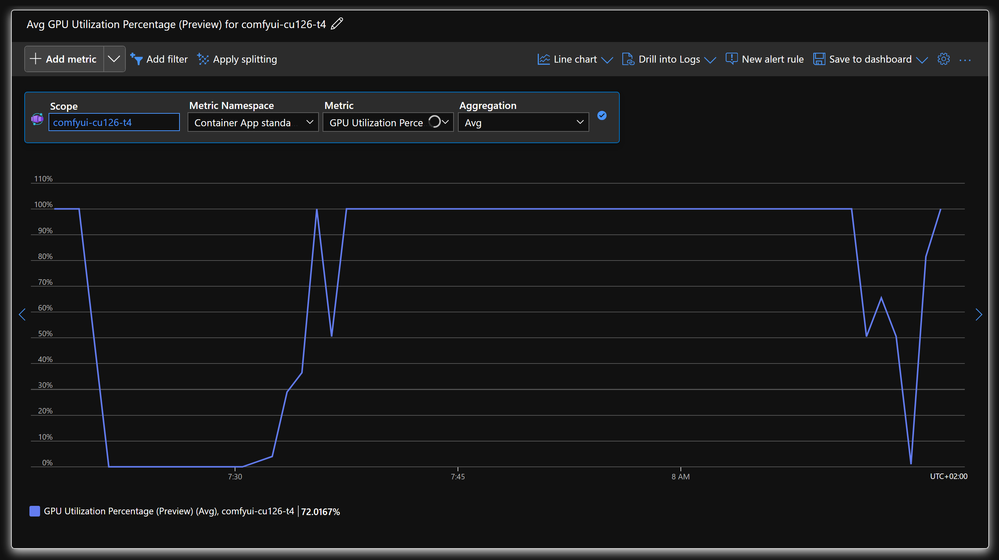This screenshot has height=560, width=999.
Task: Click the 7:45 time axis label
Action: [457, 477]
